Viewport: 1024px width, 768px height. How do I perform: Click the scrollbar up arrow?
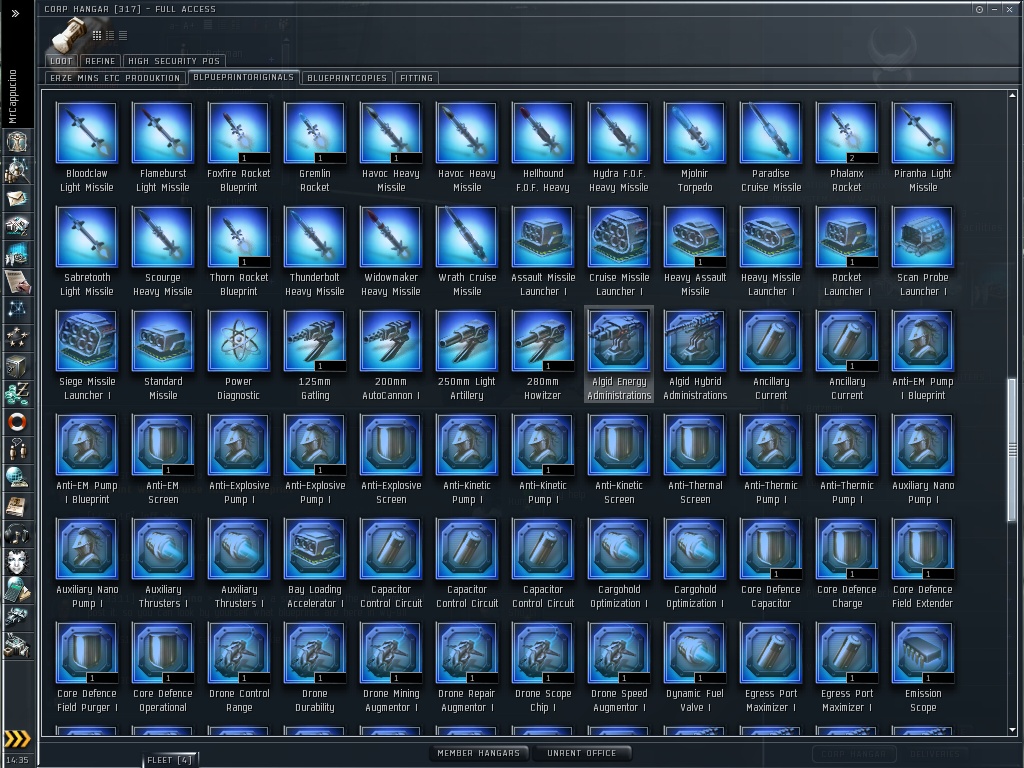pyautogui.click(x=1012, y=95)
